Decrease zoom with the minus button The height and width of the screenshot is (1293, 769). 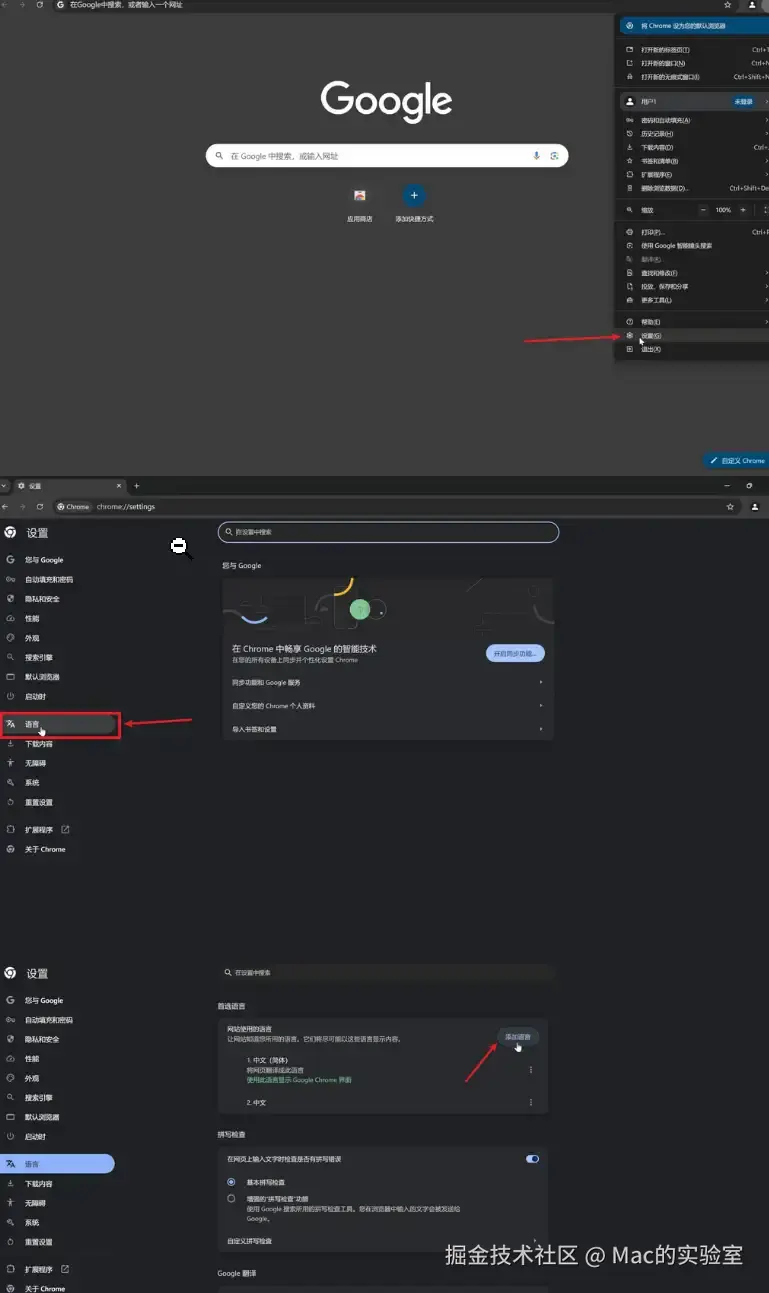[703, 210]
